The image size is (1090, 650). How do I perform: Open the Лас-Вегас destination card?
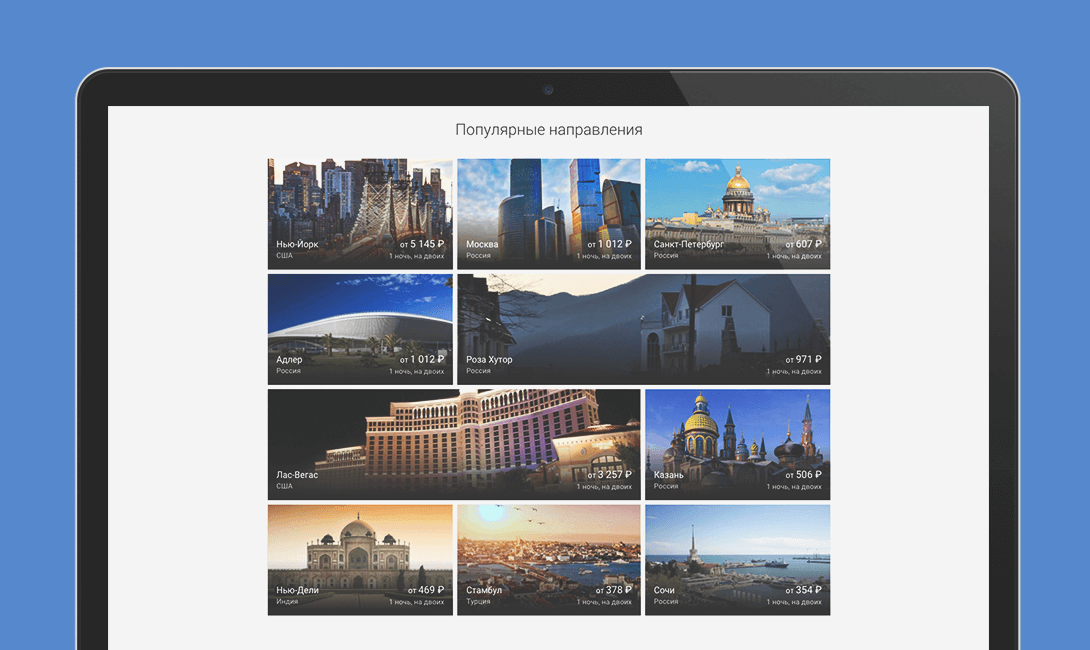click(x=454, y=444)
